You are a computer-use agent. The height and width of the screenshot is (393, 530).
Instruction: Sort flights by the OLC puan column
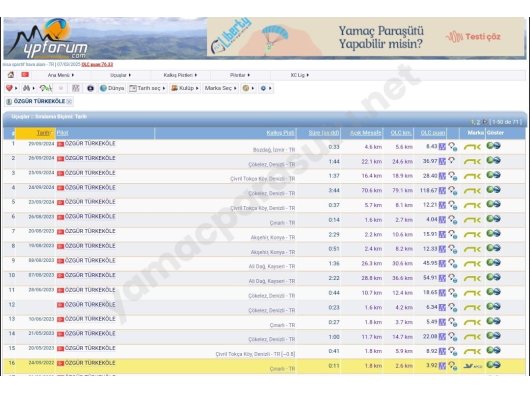click(x=433, y=133)
